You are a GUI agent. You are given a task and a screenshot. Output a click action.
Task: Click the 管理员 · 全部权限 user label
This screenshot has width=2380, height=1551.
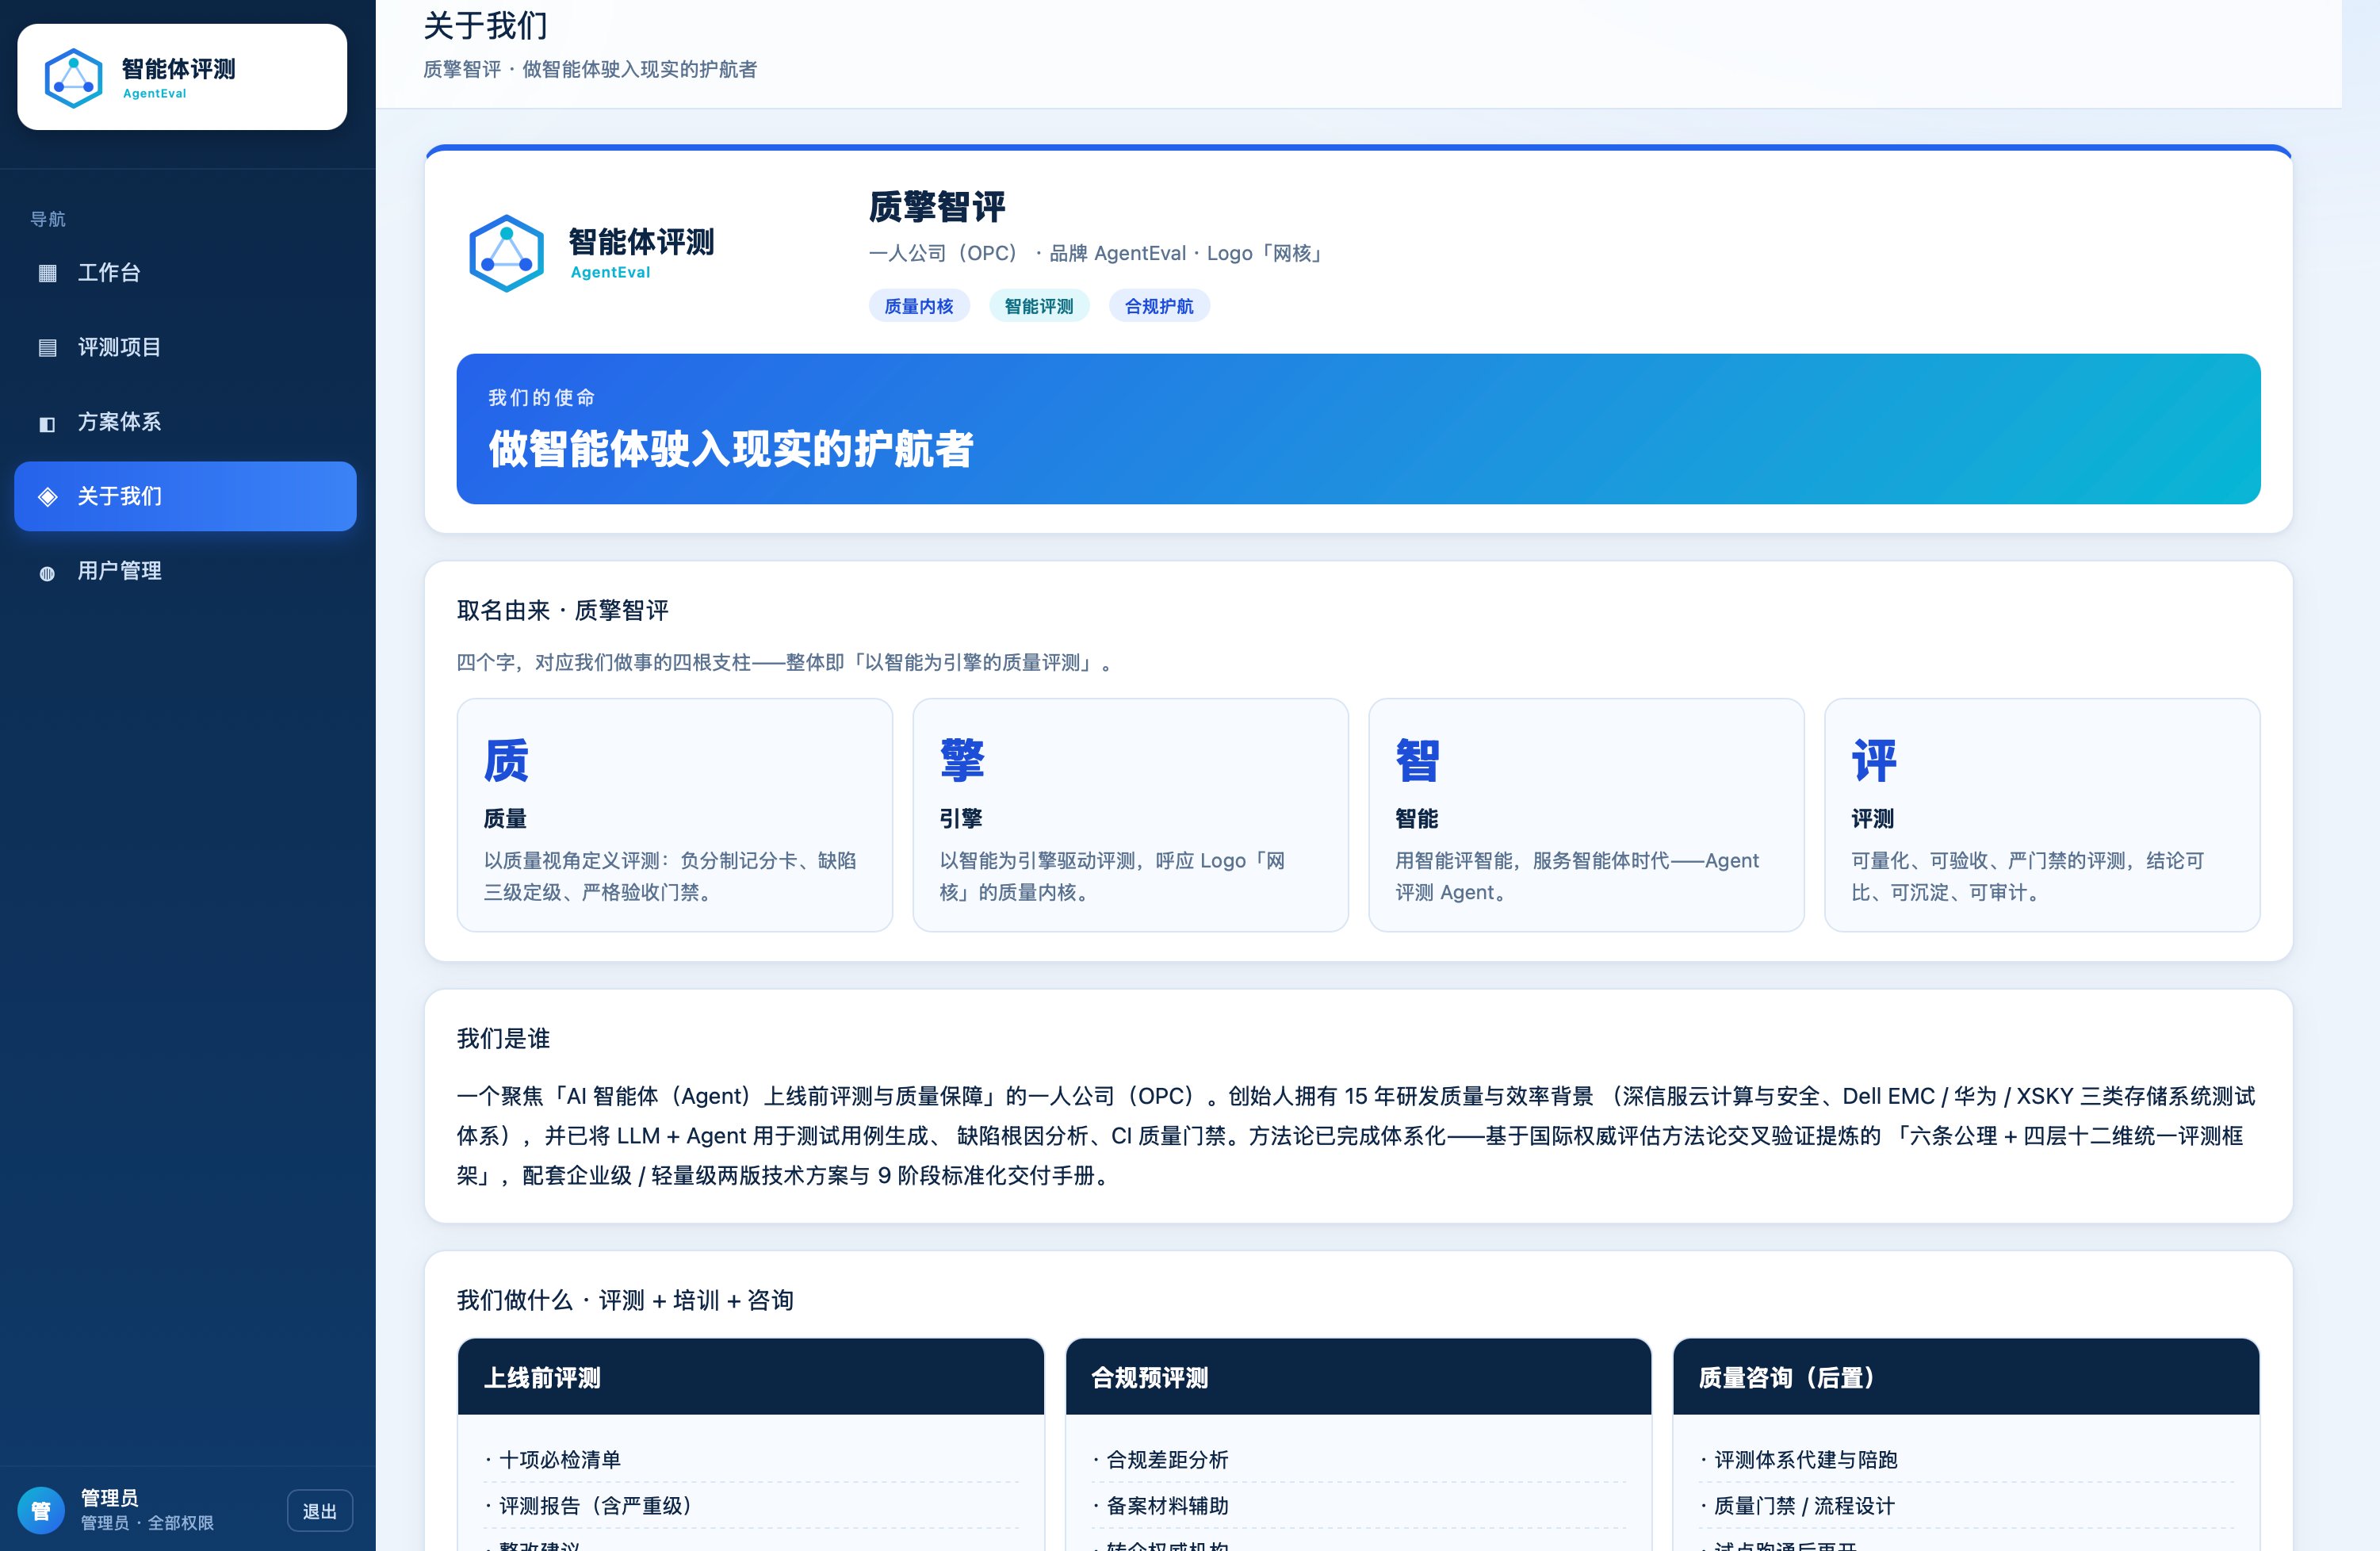click(x=147, y=1523)
